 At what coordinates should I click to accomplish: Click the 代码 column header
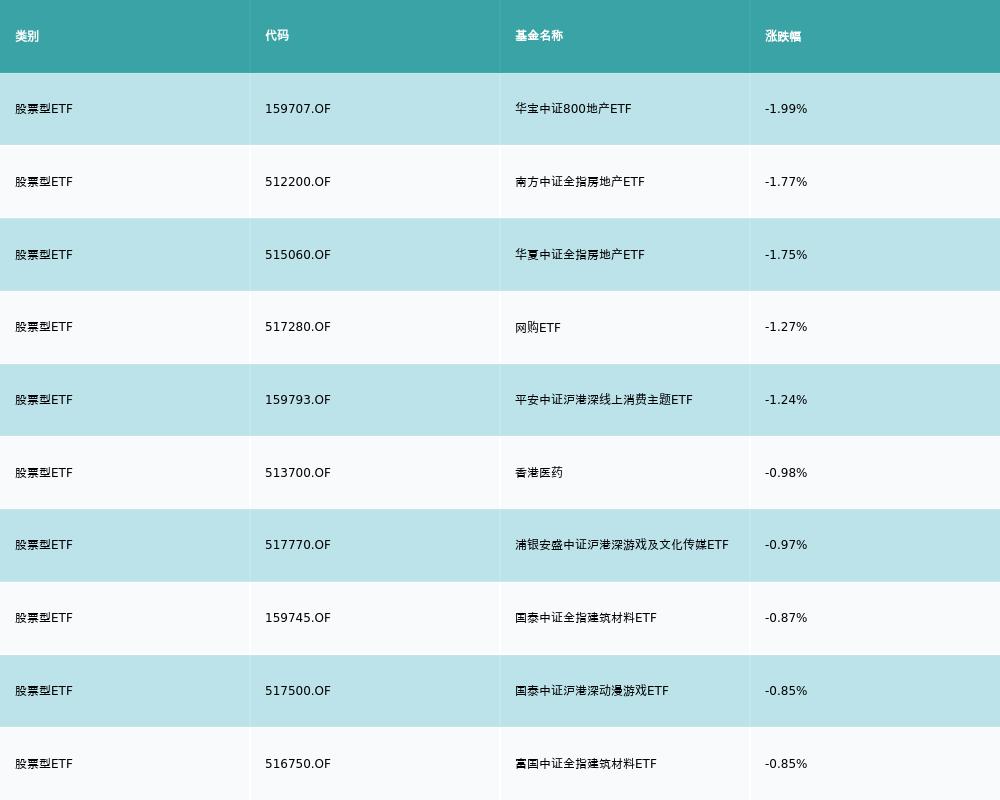[277, 36]
